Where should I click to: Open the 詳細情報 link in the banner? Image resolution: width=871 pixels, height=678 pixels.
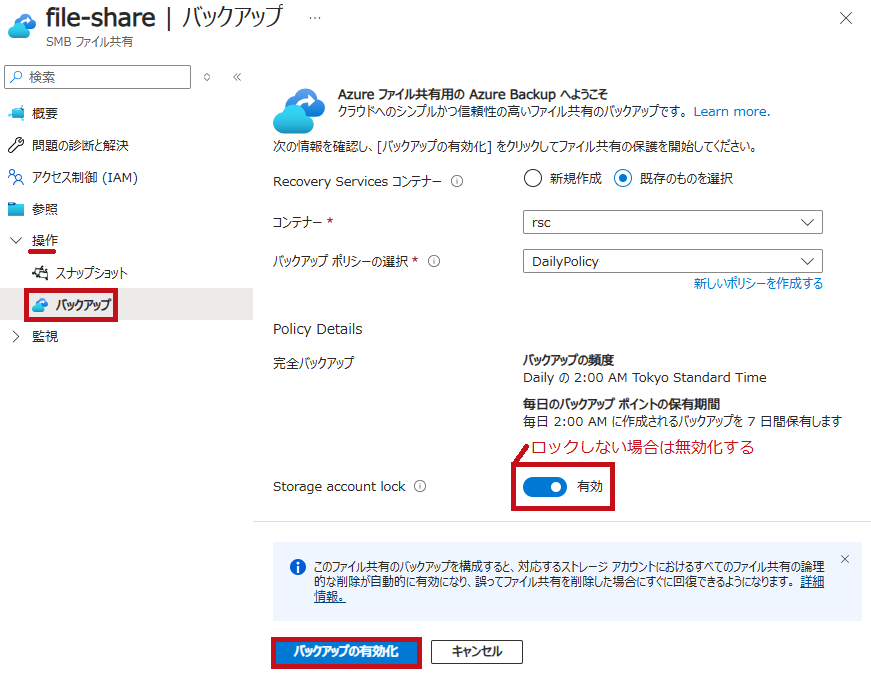812,582
